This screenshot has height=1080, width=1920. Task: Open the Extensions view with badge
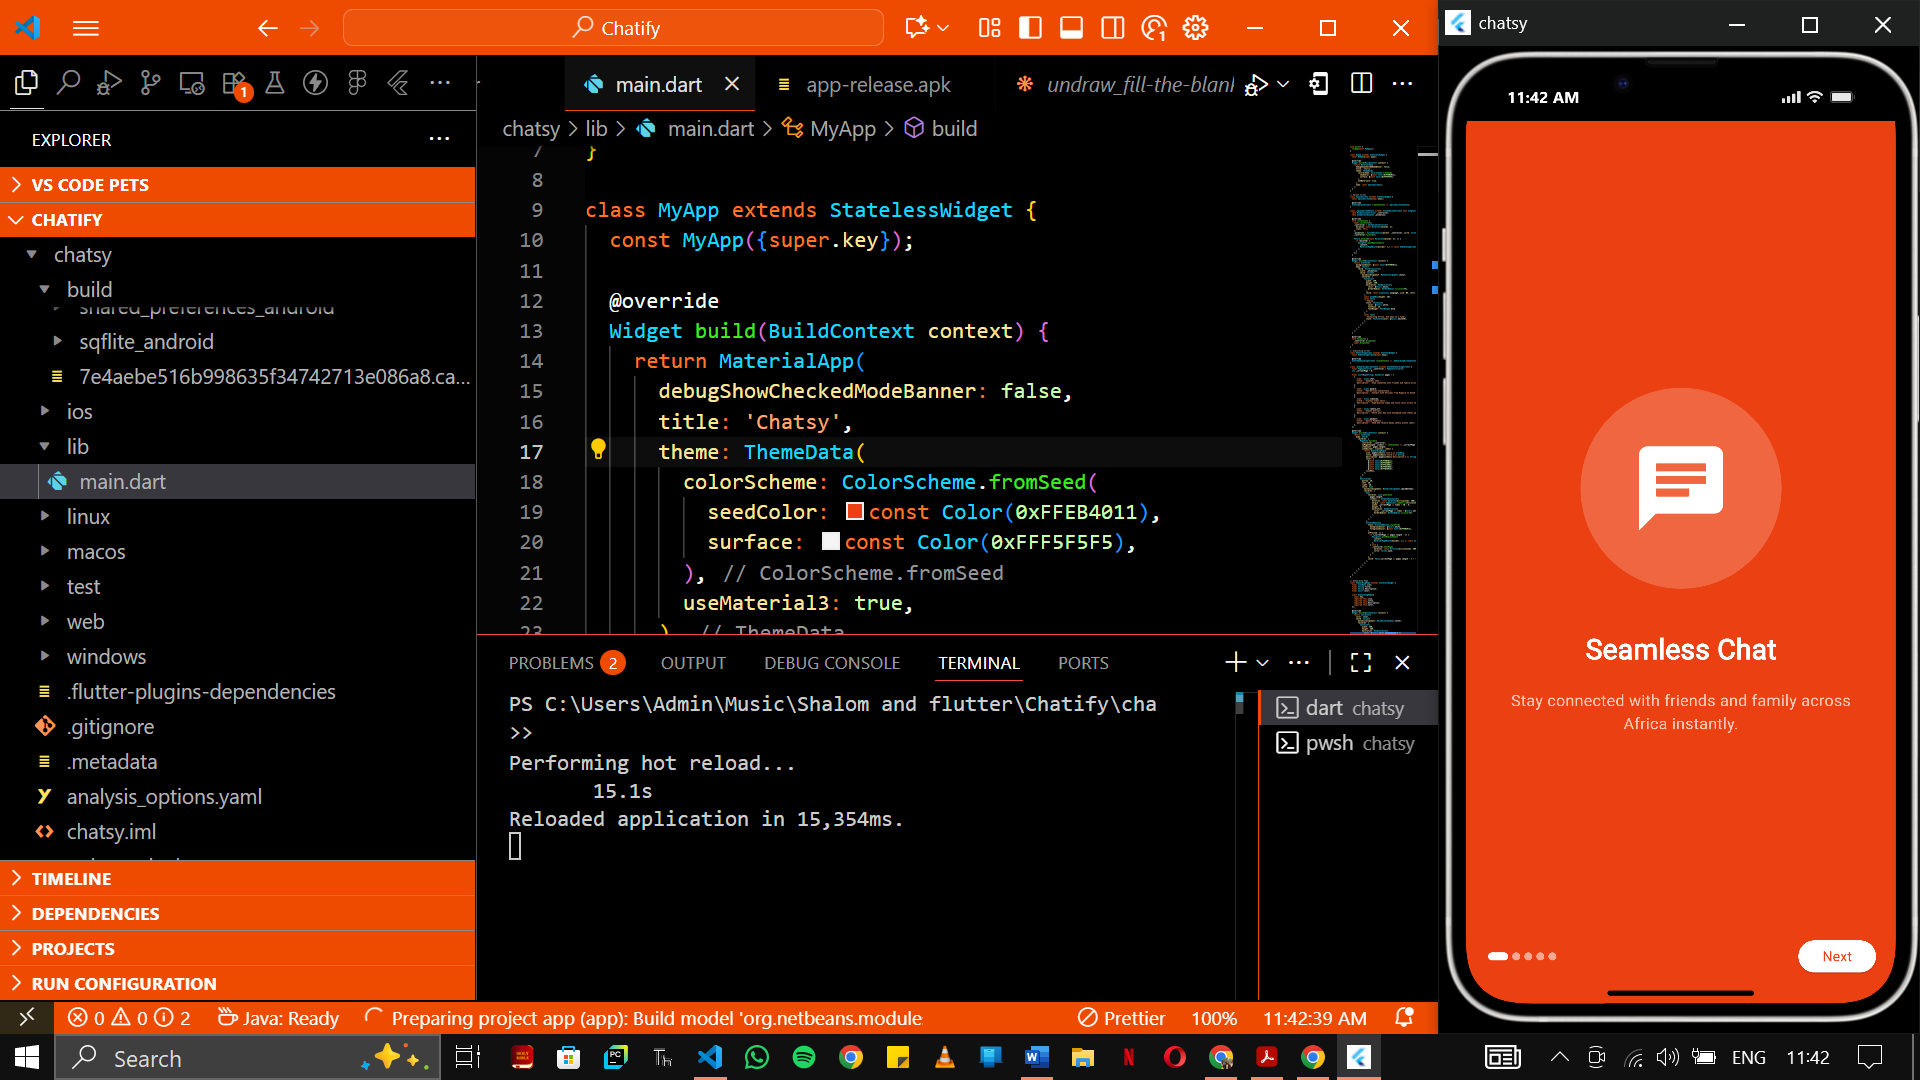(x=234, y=83)
